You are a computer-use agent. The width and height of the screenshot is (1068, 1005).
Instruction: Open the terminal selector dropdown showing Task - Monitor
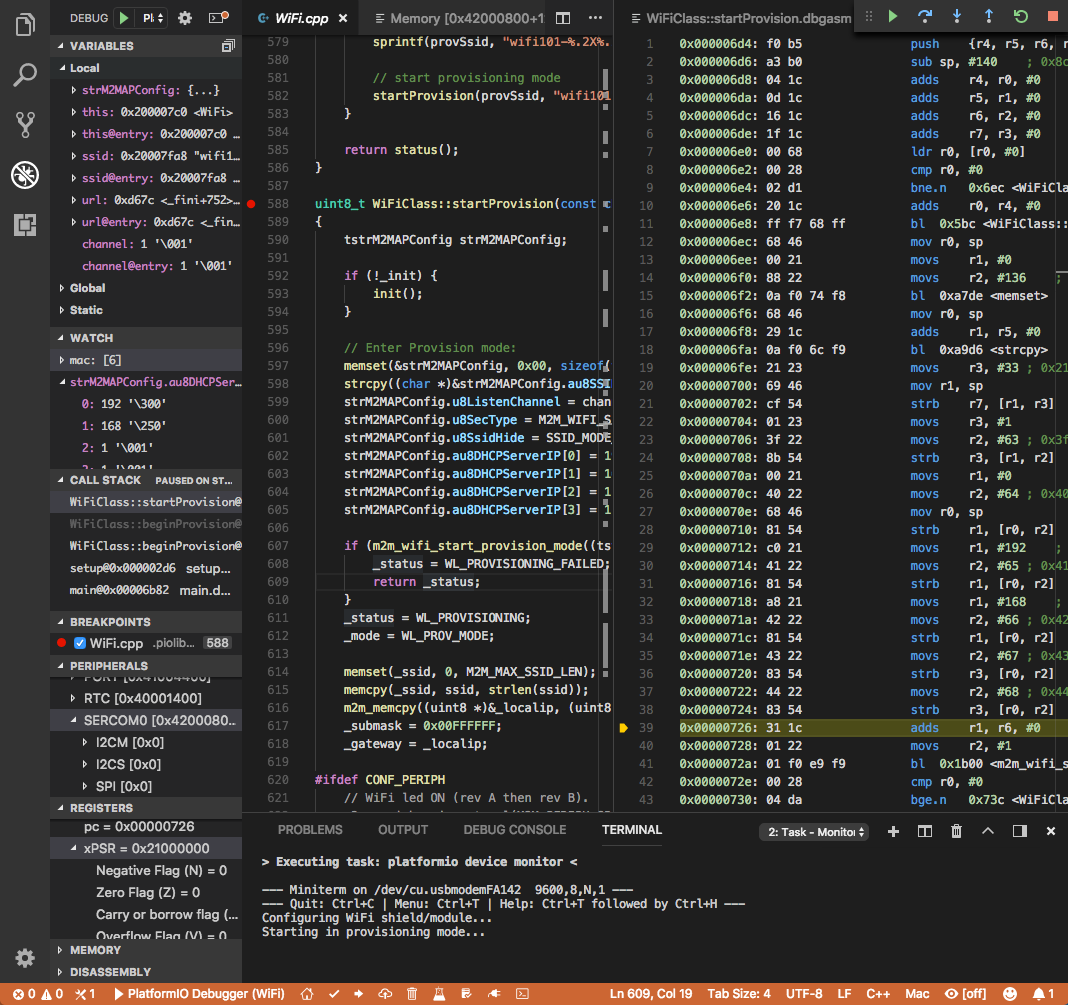coord(814,831)
